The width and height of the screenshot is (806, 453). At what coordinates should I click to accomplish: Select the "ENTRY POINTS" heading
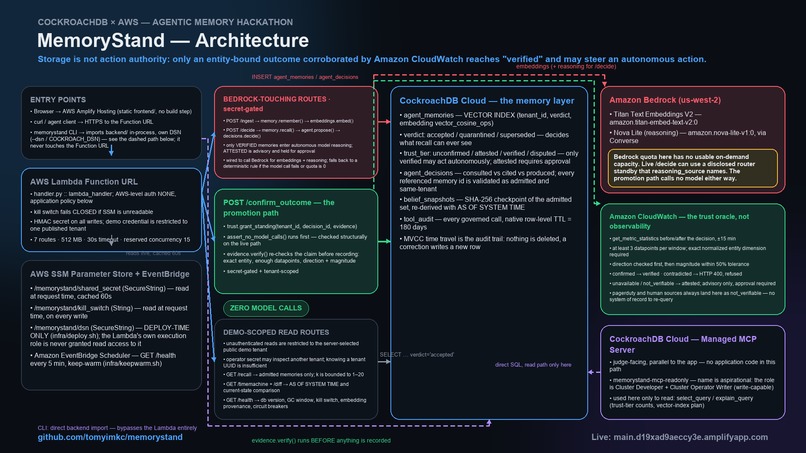tap(58, 100)
